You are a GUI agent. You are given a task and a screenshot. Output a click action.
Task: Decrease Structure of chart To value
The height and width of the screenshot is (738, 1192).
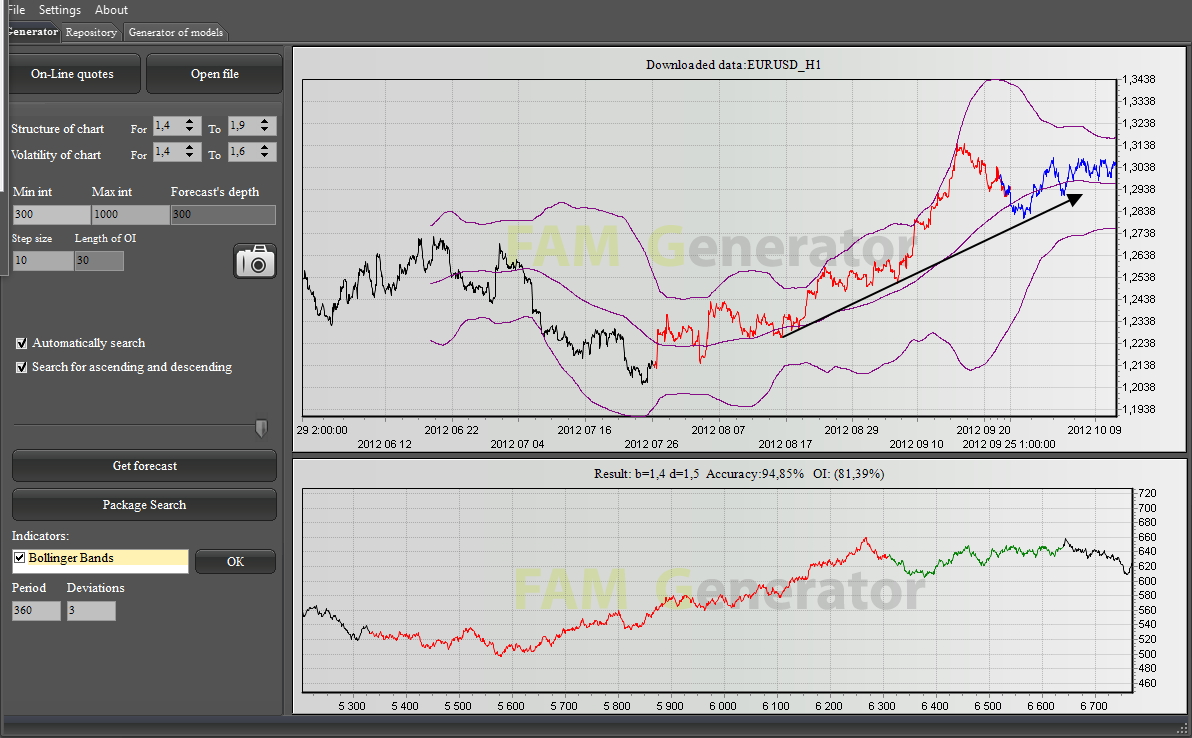pyautogui.click(x=265, y=131)
